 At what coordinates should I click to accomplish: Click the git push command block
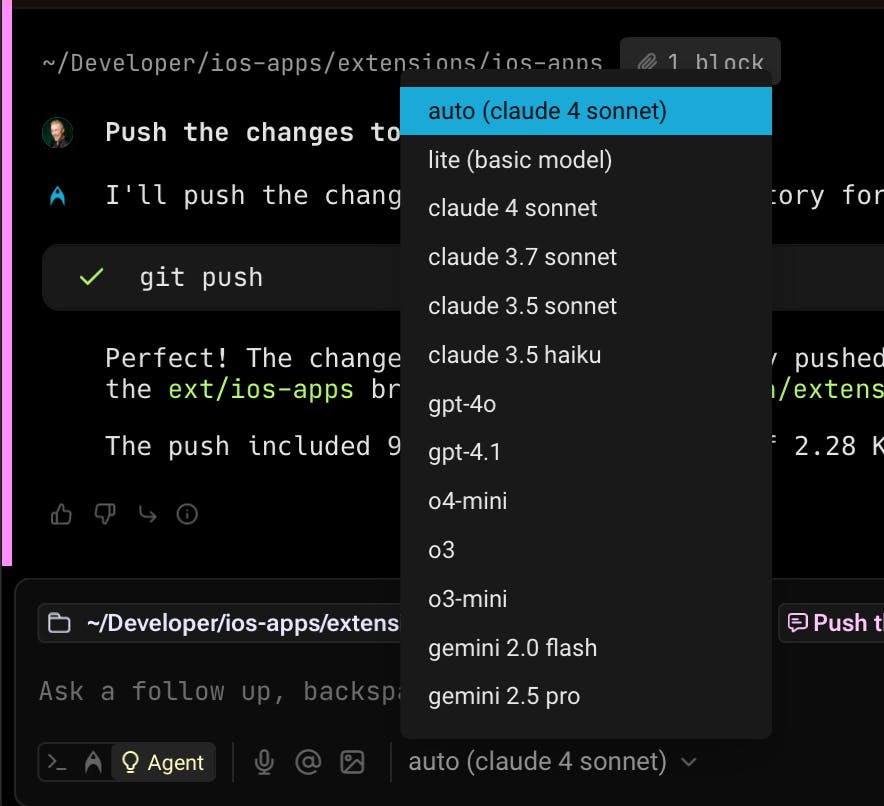(222, 277)
